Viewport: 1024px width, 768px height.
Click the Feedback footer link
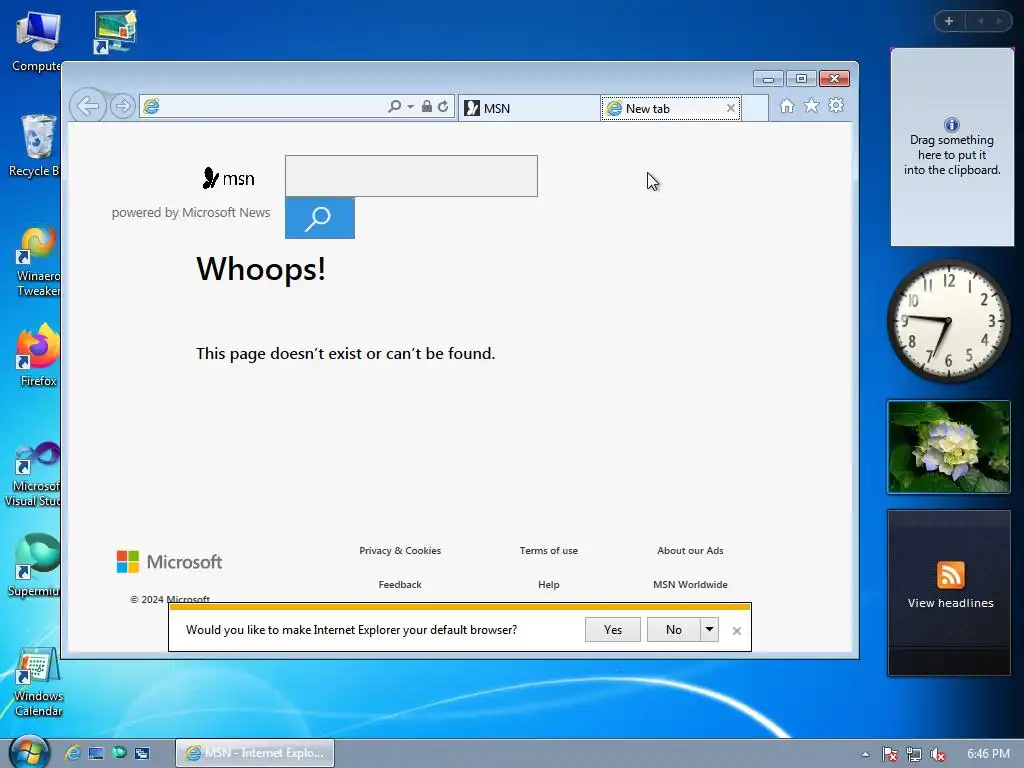400,584
